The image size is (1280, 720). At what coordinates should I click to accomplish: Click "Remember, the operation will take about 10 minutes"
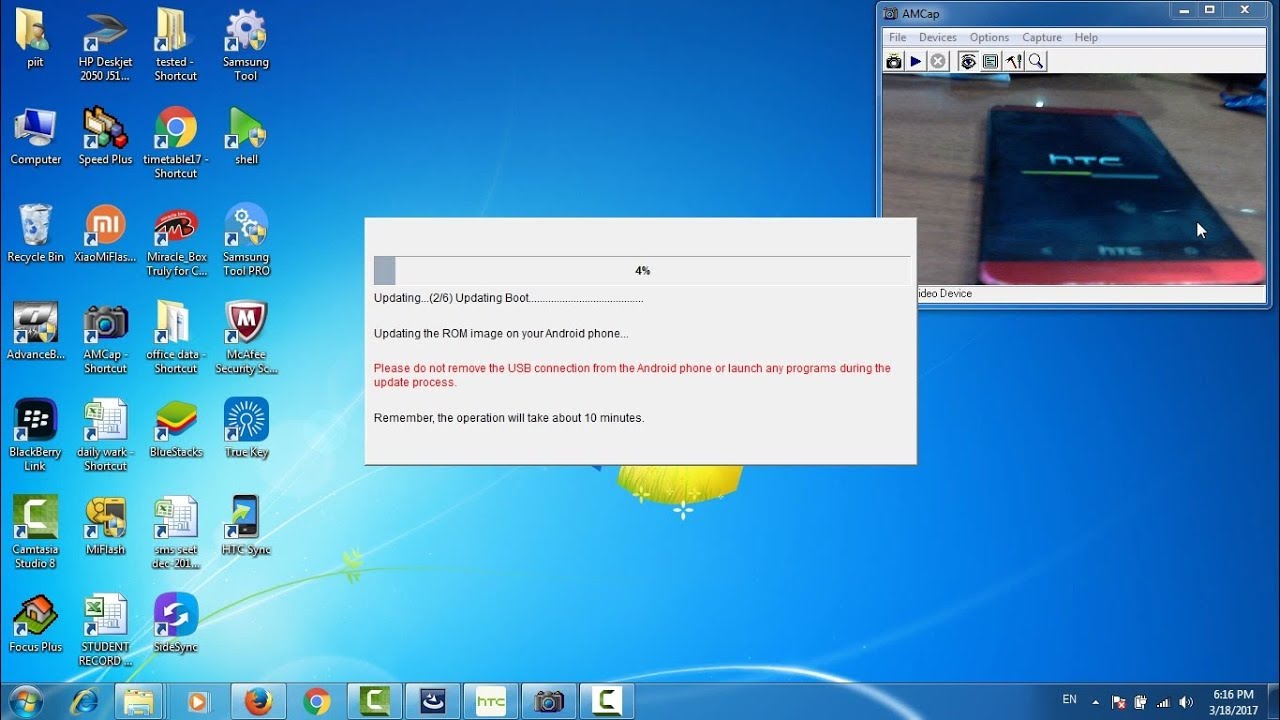pos(509,418)
